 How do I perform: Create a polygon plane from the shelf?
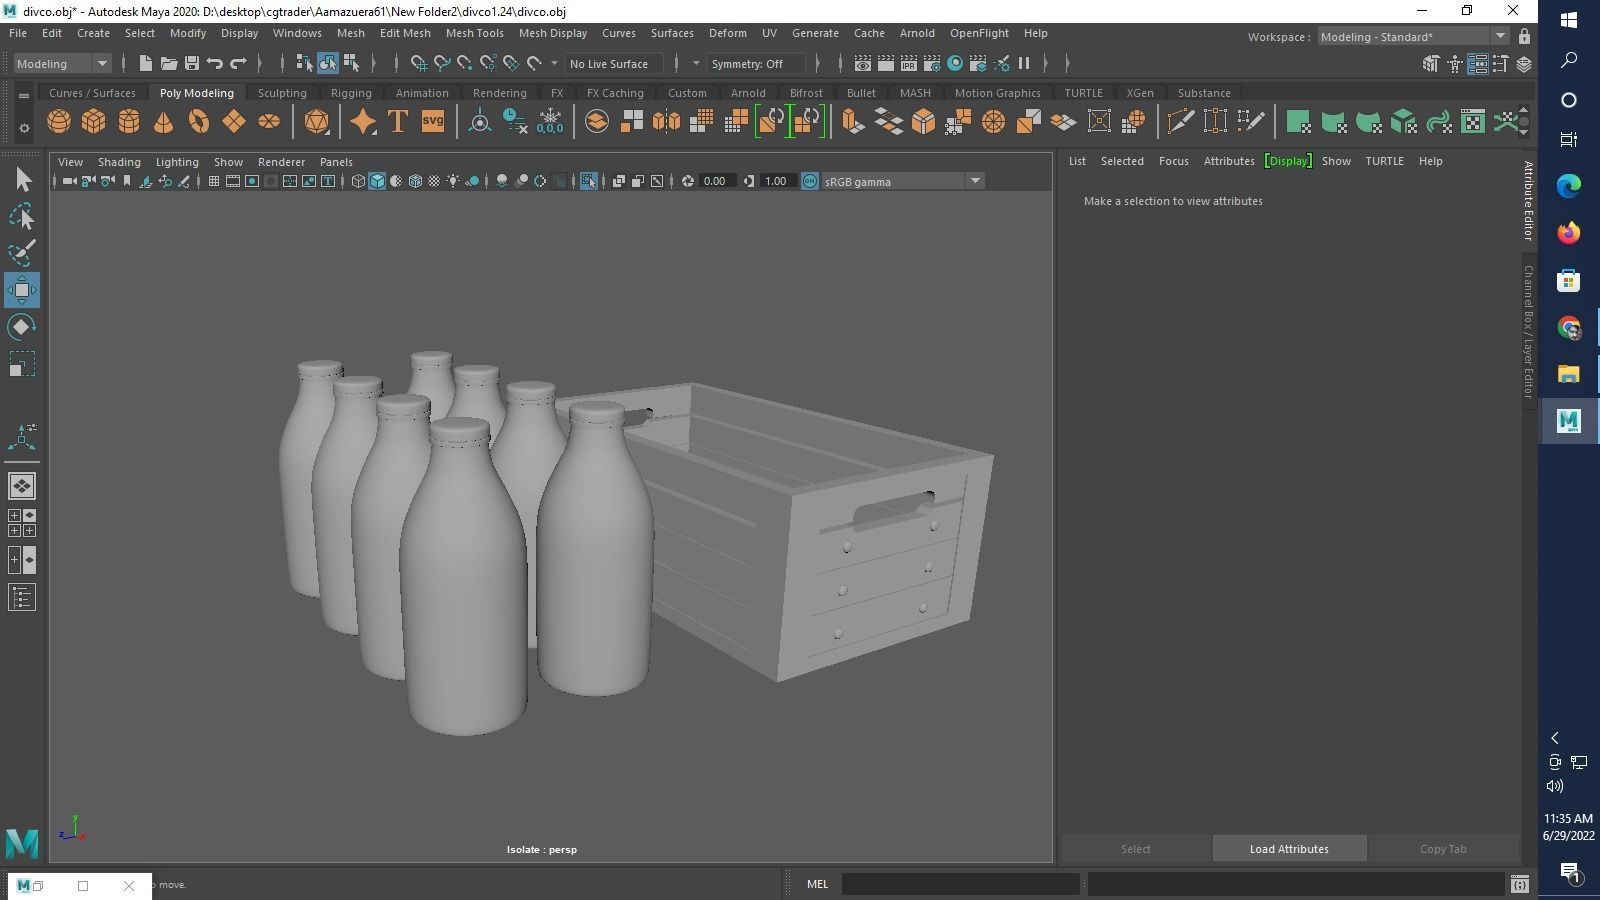tap(234, 122)
